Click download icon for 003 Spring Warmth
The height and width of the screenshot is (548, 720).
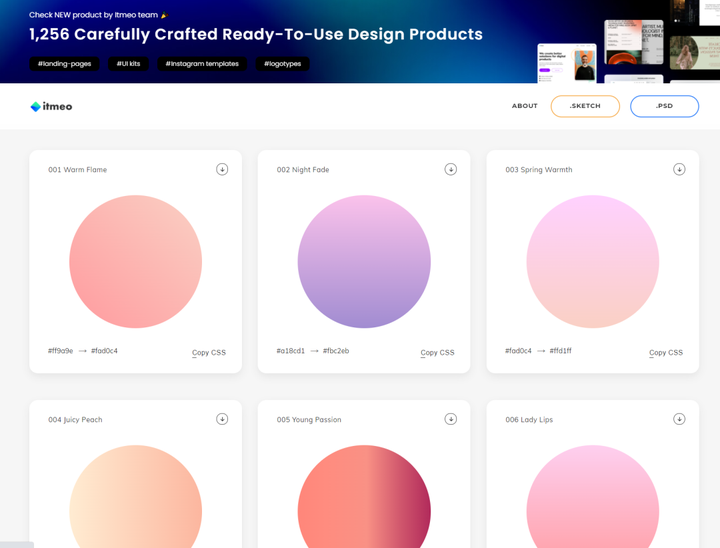point(679,169)
